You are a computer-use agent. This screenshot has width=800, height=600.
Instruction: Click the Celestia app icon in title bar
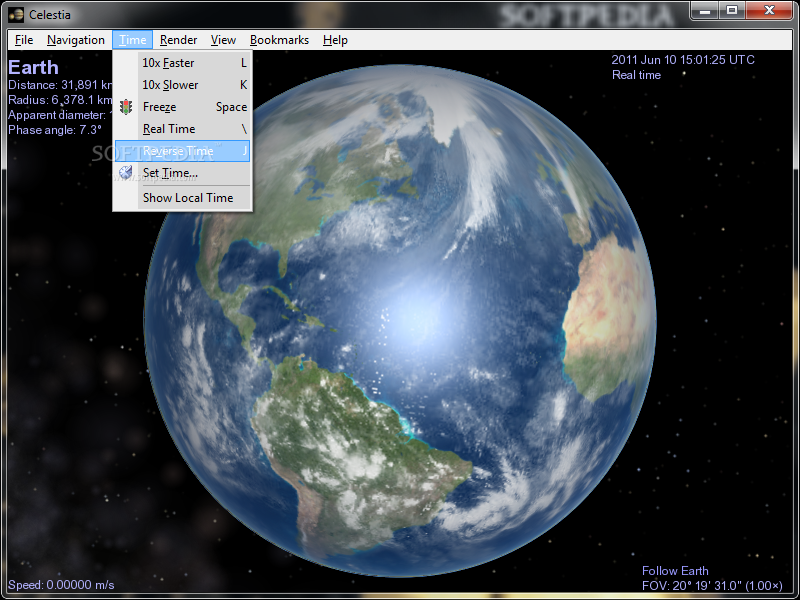(x=16, y=14)
